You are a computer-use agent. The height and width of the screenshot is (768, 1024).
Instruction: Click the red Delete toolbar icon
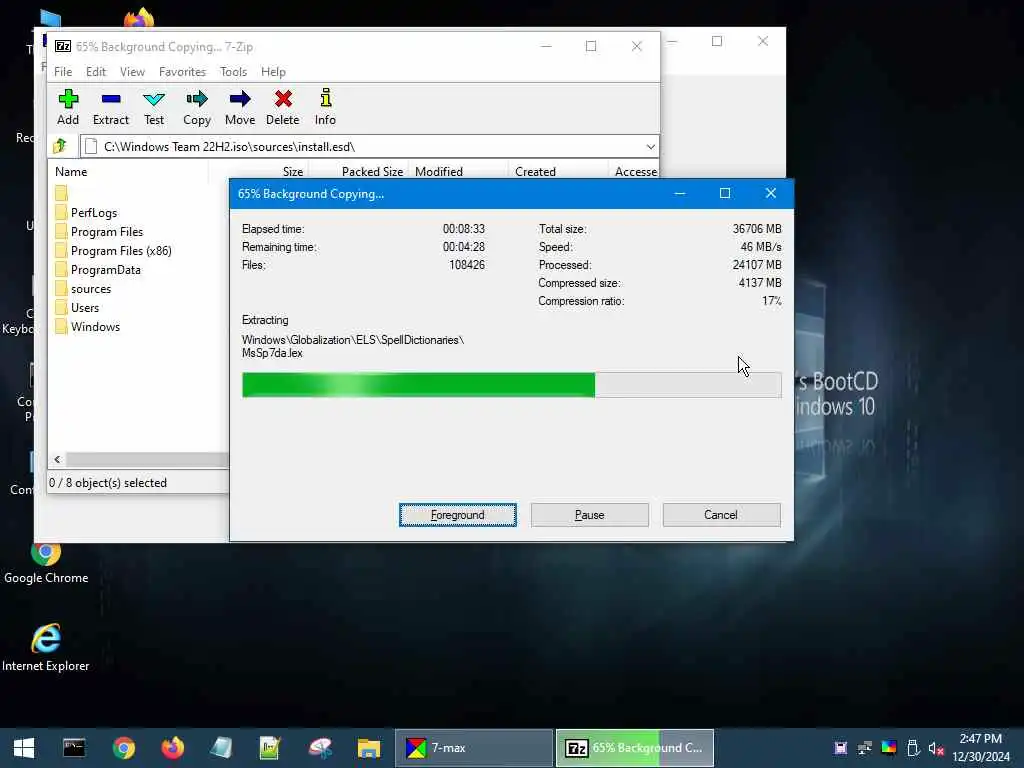(x=283, y=107)
